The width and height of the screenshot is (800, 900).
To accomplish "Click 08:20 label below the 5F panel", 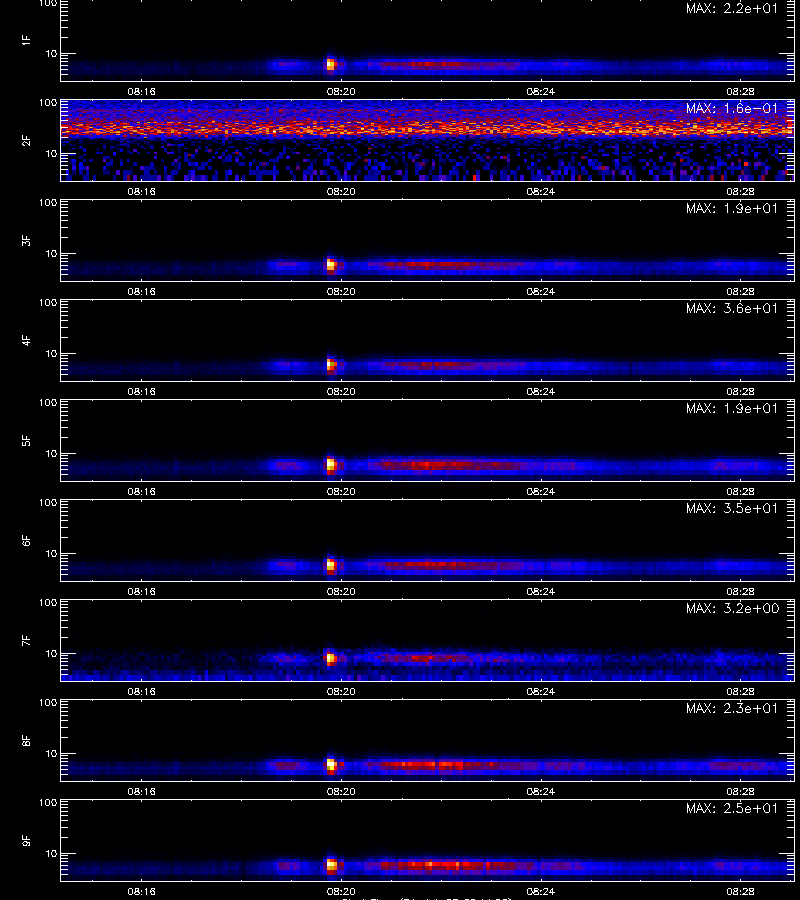I will click(341, 491).
